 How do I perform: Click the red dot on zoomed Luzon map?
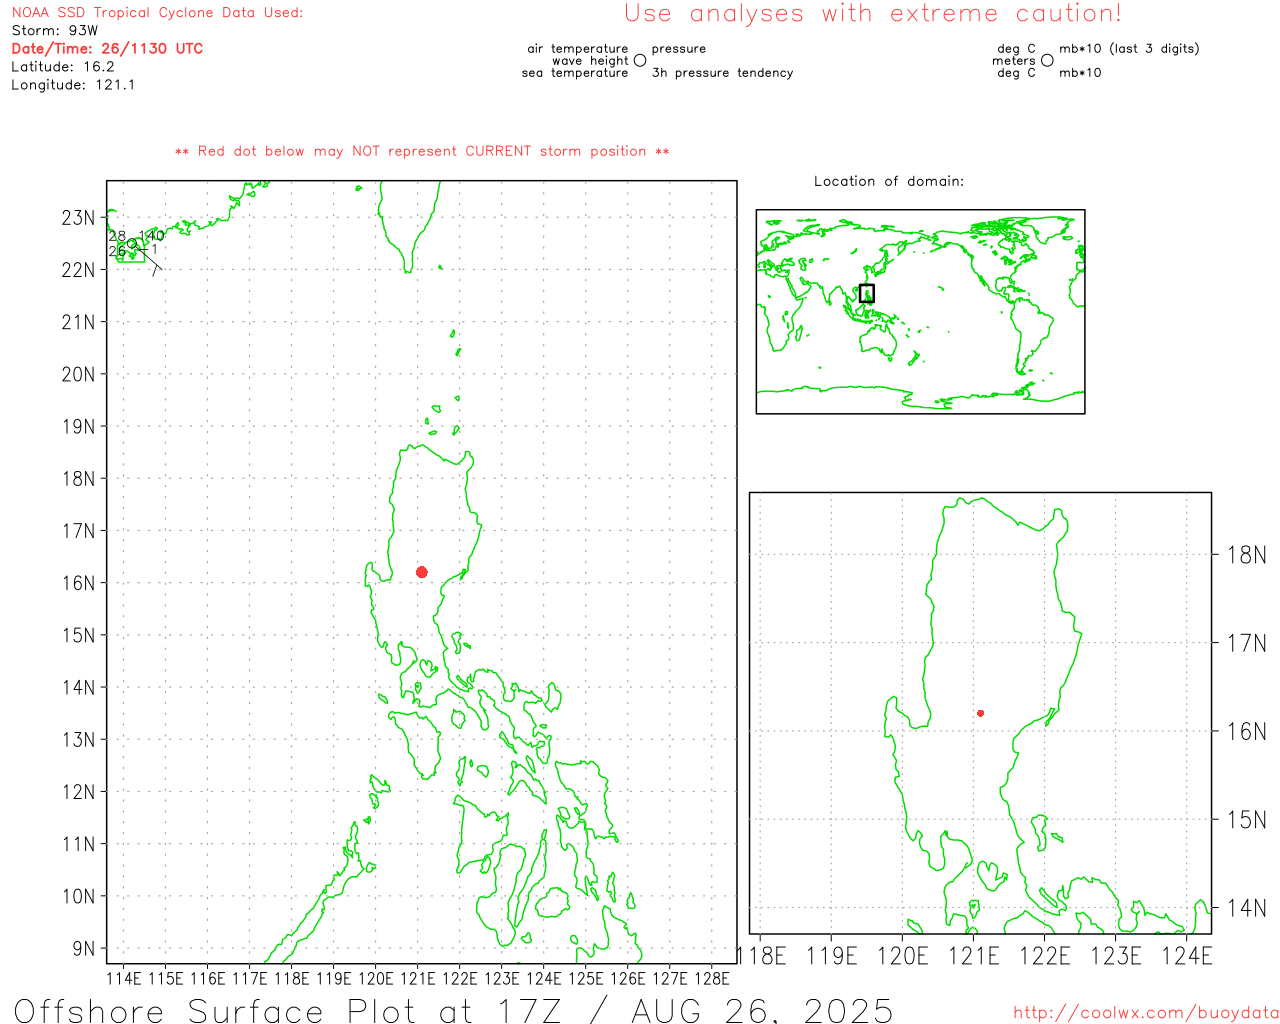pos(980,713)
